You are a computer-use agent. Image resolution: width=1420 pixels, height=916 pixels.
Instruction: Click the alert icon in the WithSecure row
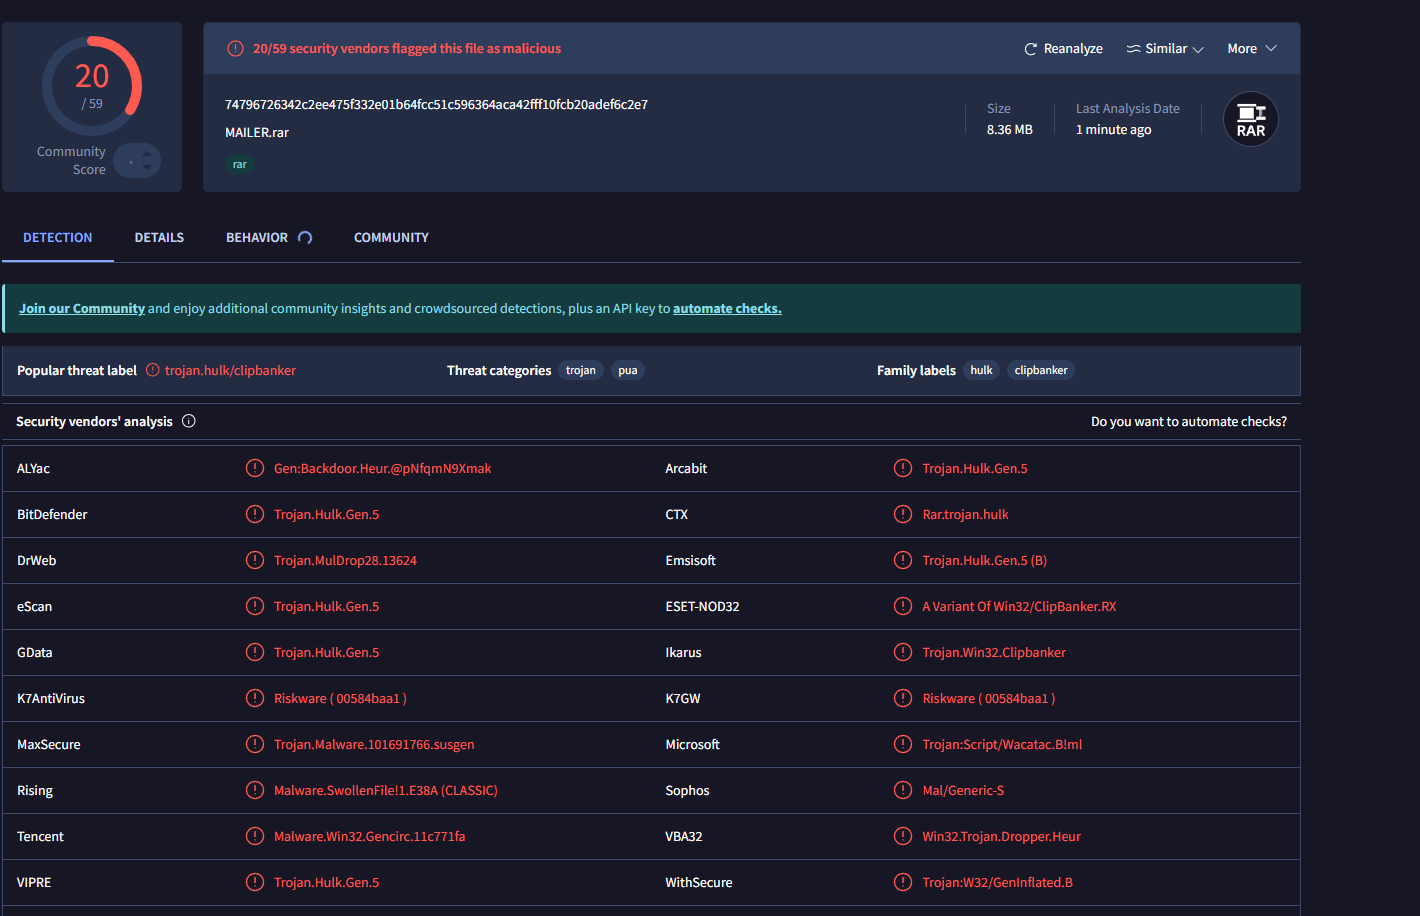pyautogui.click(x=903, y=882)
